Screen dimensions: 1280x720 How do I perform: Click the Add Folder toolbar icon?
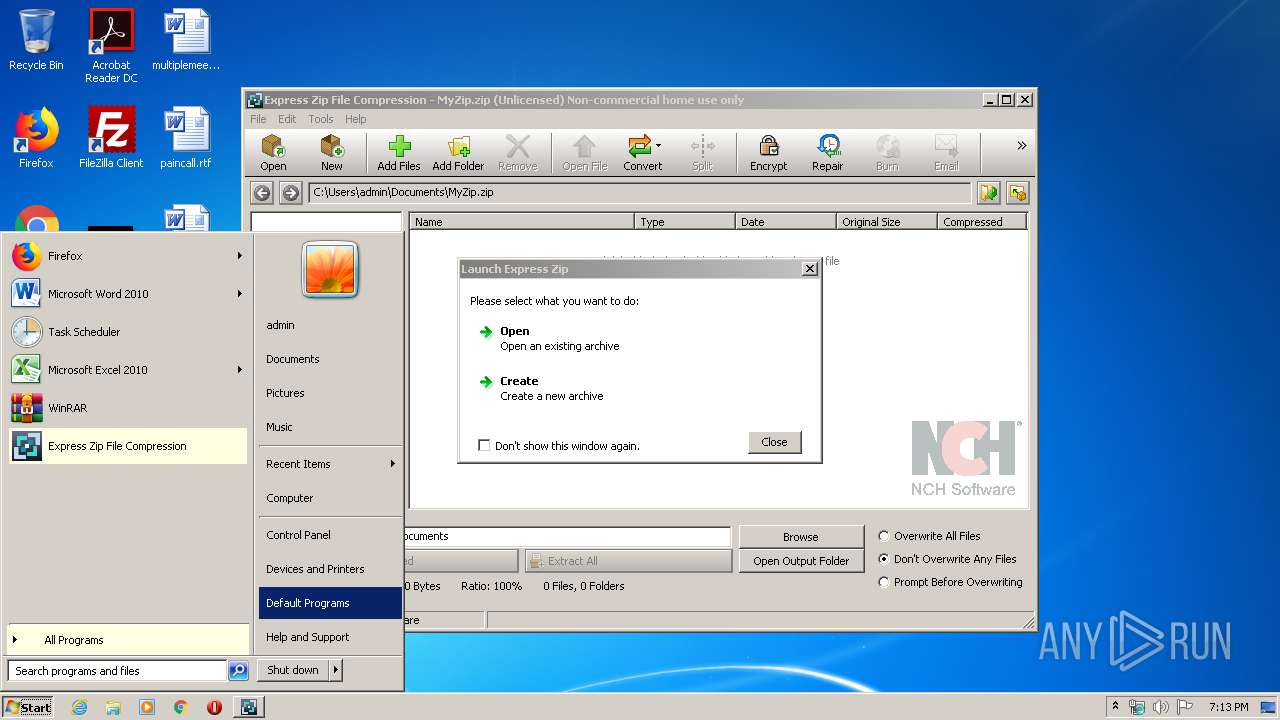point(458,153)
